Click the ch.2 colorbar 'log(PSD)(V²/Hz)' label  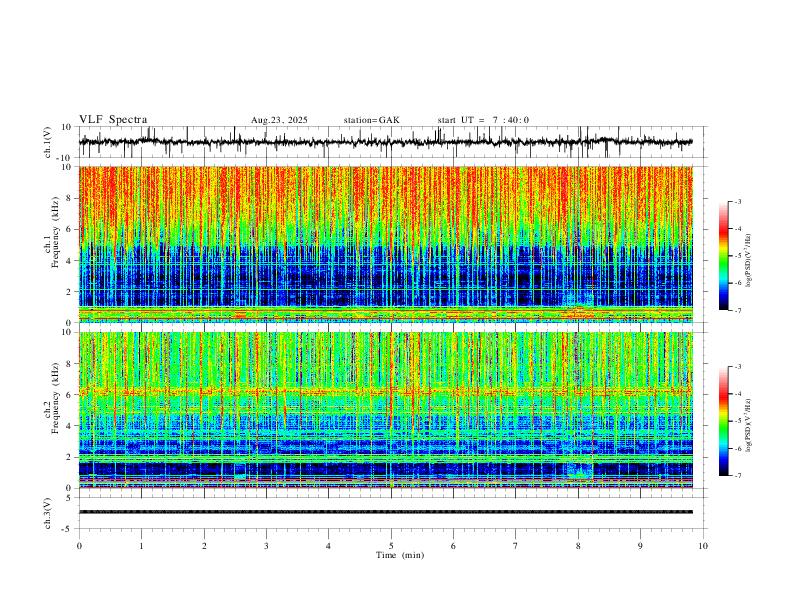[x=749, y=426]
